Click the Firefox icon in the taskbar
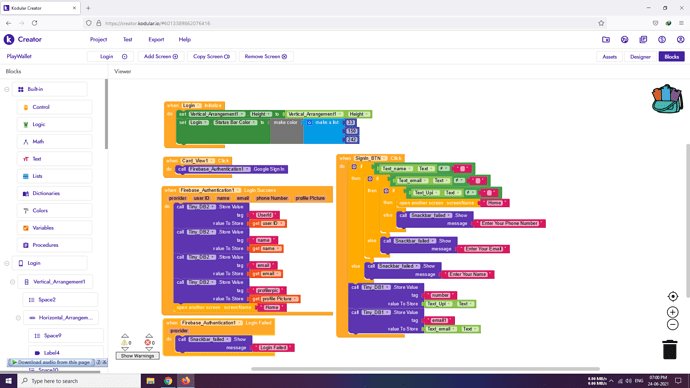The width and height of the screenshot is (690, 388). (x=186, y=381)
